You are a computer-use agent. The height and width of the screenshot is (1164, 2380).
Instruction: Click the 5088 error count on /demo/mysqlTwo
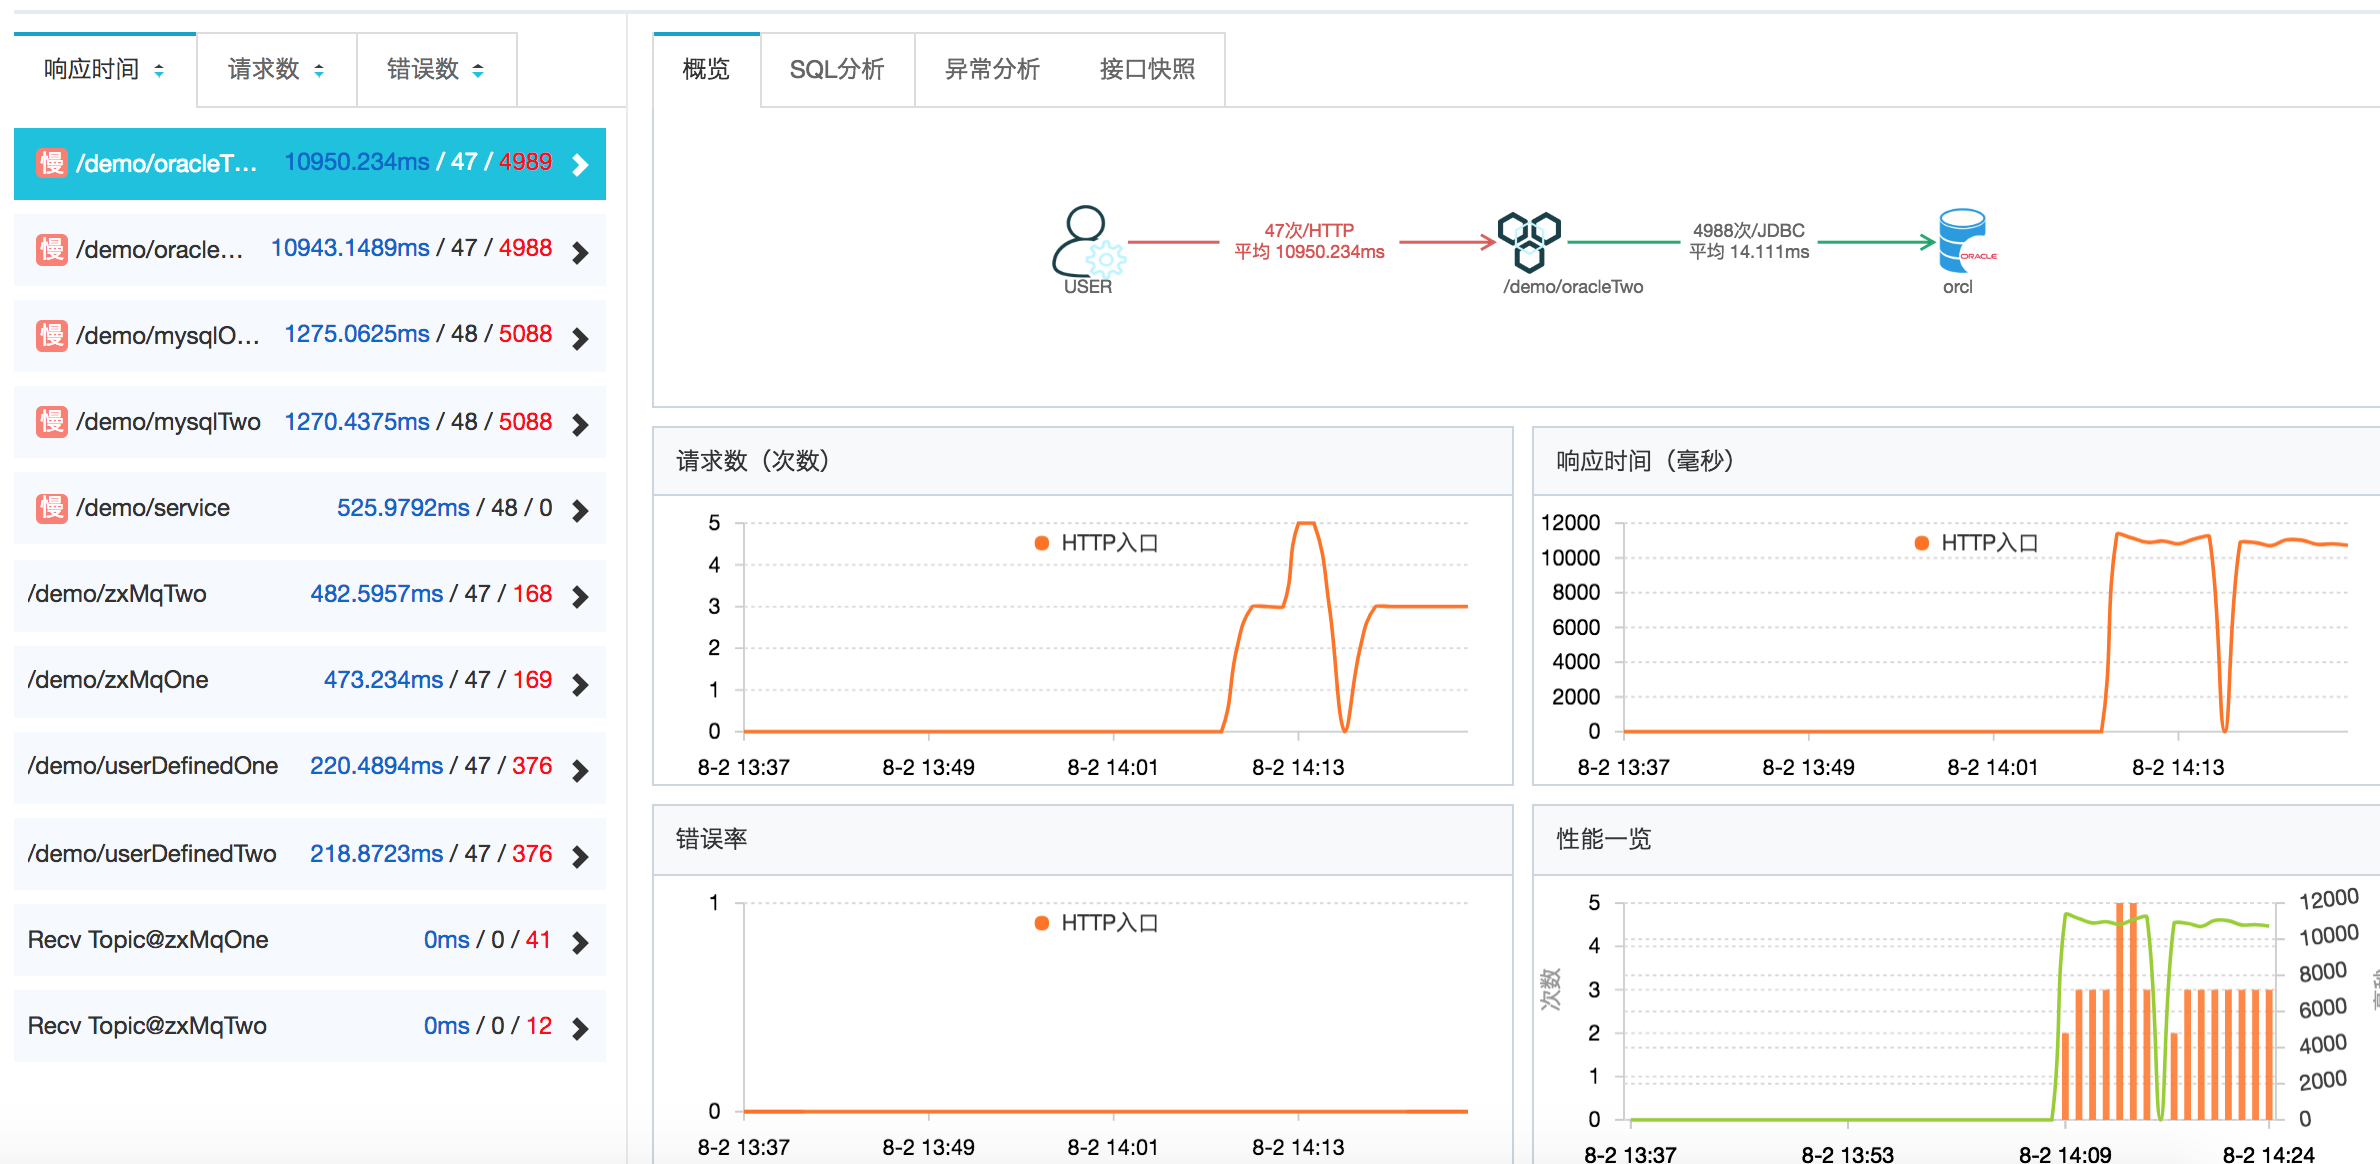click(x=525, y=422)
